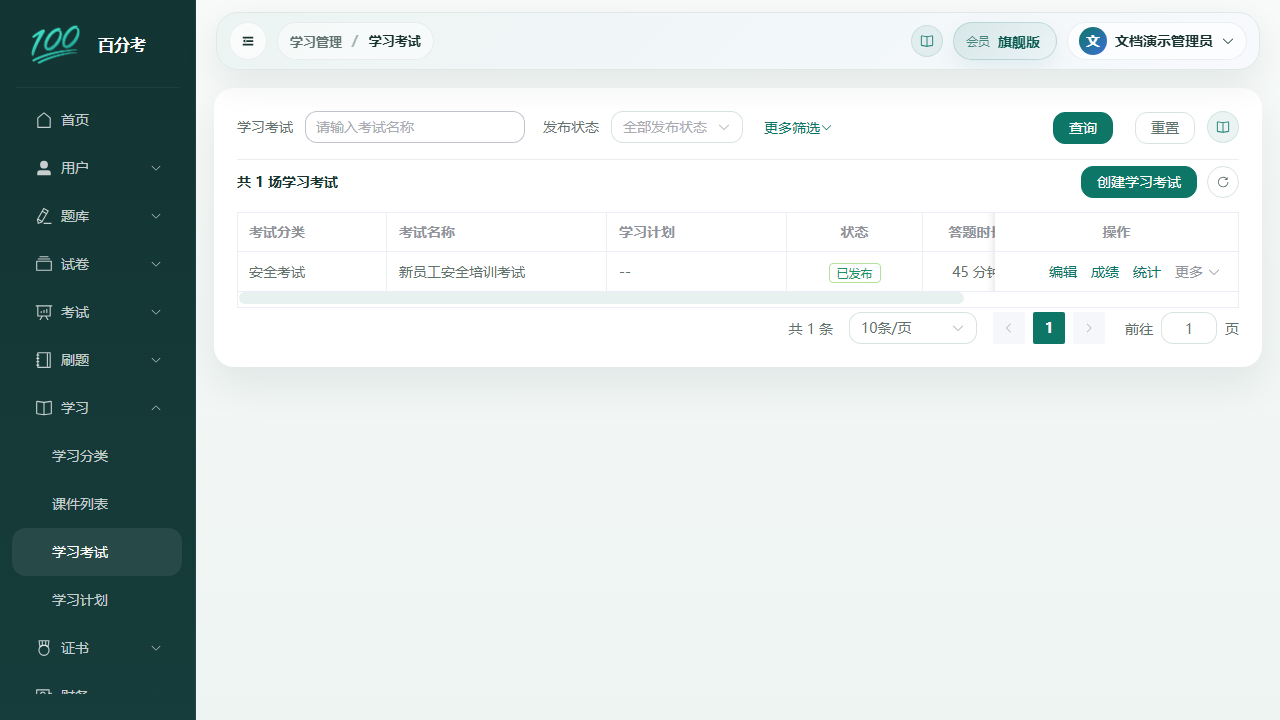Select 学习考试 submenu item
Screen dimensions: 1280x720
tap(97, 552)
